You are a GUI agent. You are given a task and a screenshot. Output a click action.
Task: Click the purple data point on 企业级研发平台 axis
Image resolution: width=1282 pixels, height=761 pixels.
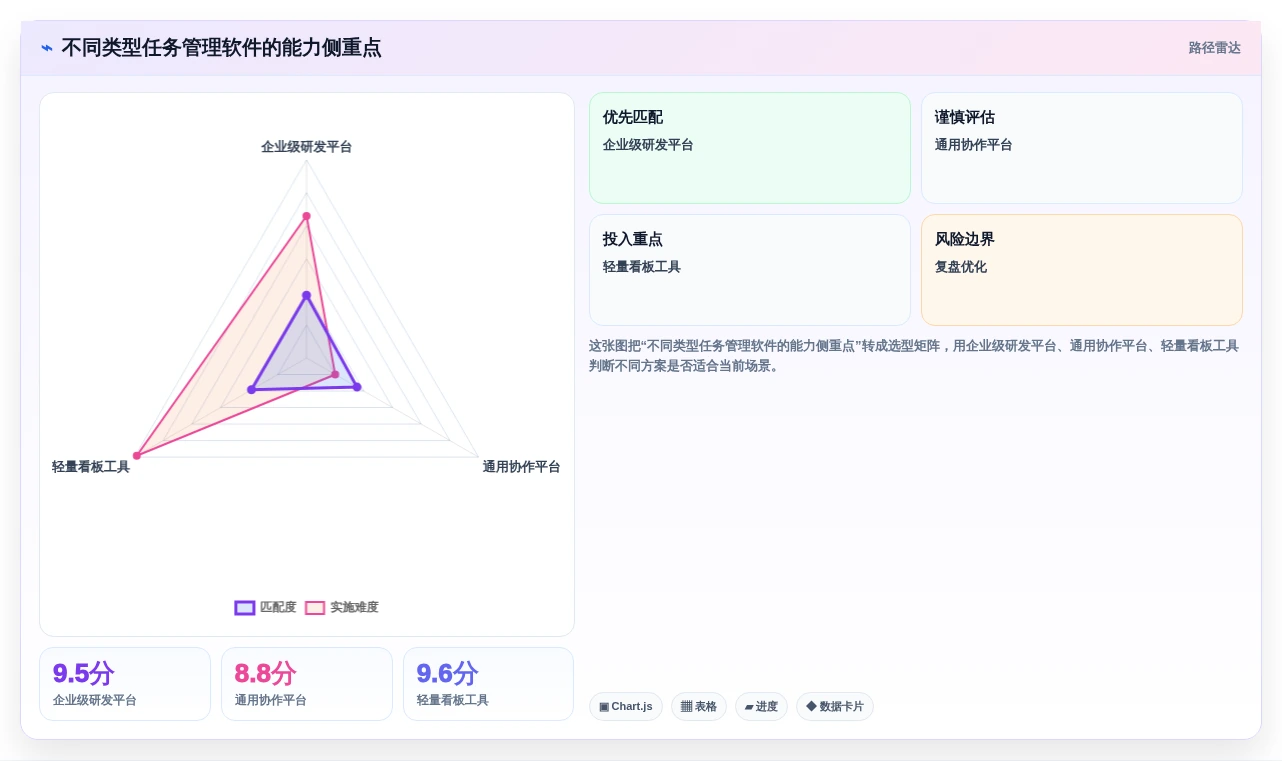point(307,295)
